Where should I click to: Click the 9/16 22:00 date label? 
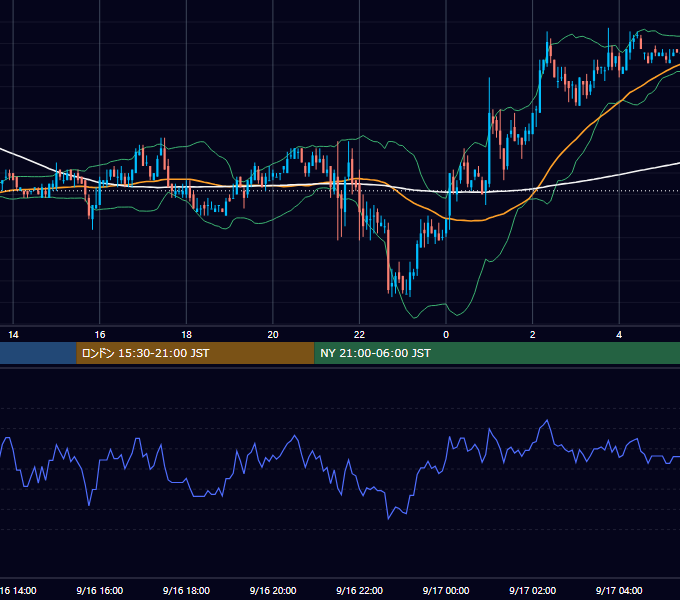coord(360,590)
